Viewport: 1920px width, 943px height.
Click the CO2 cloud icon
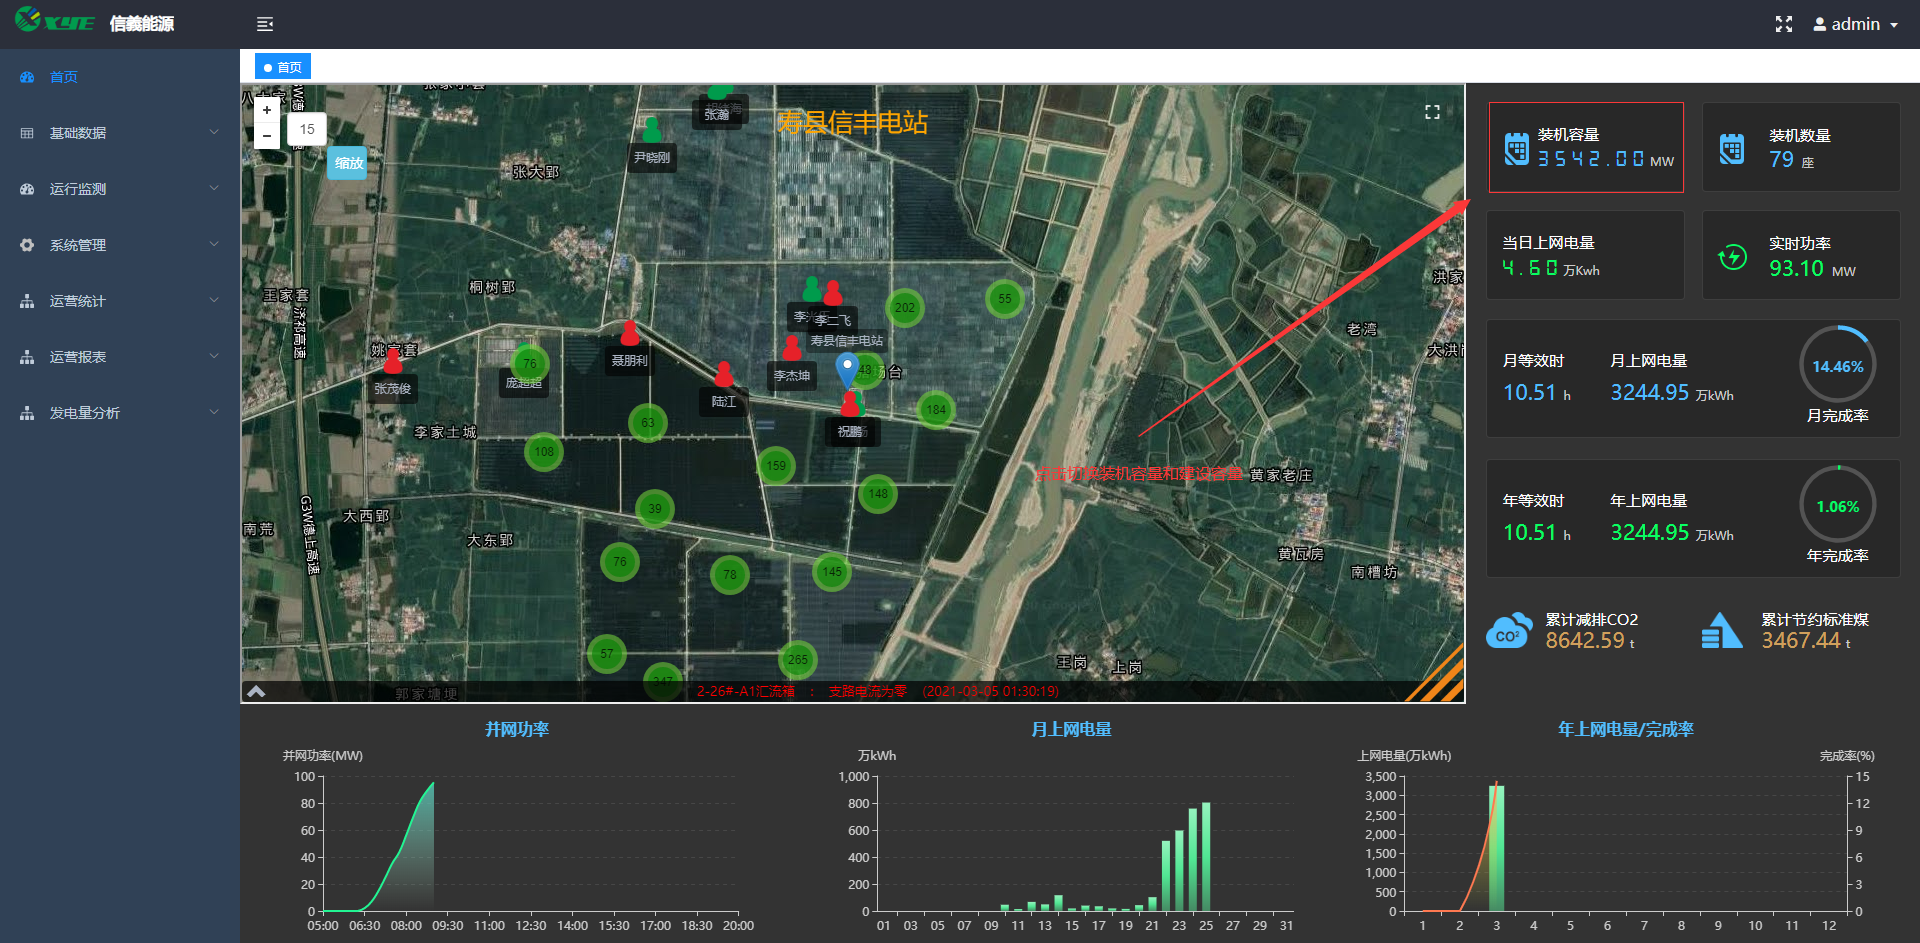point(1509,631)
